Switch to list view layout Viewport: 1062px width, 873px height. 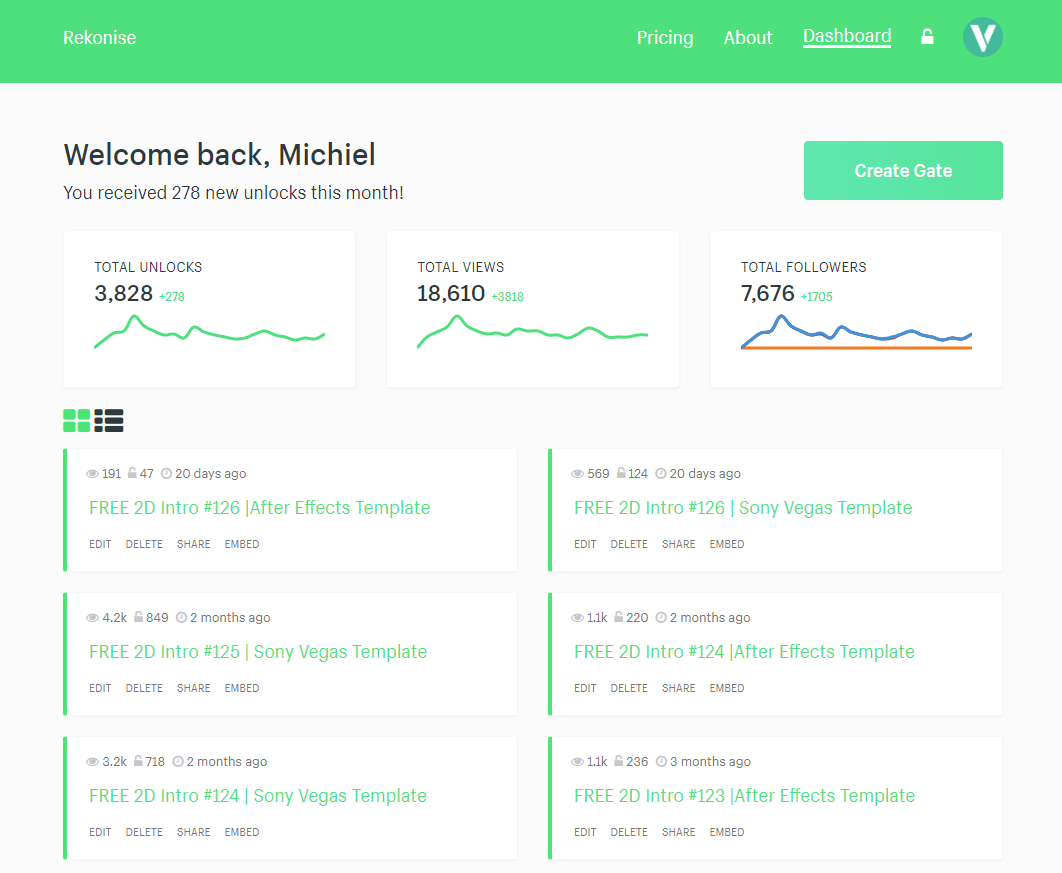point(109,421)
